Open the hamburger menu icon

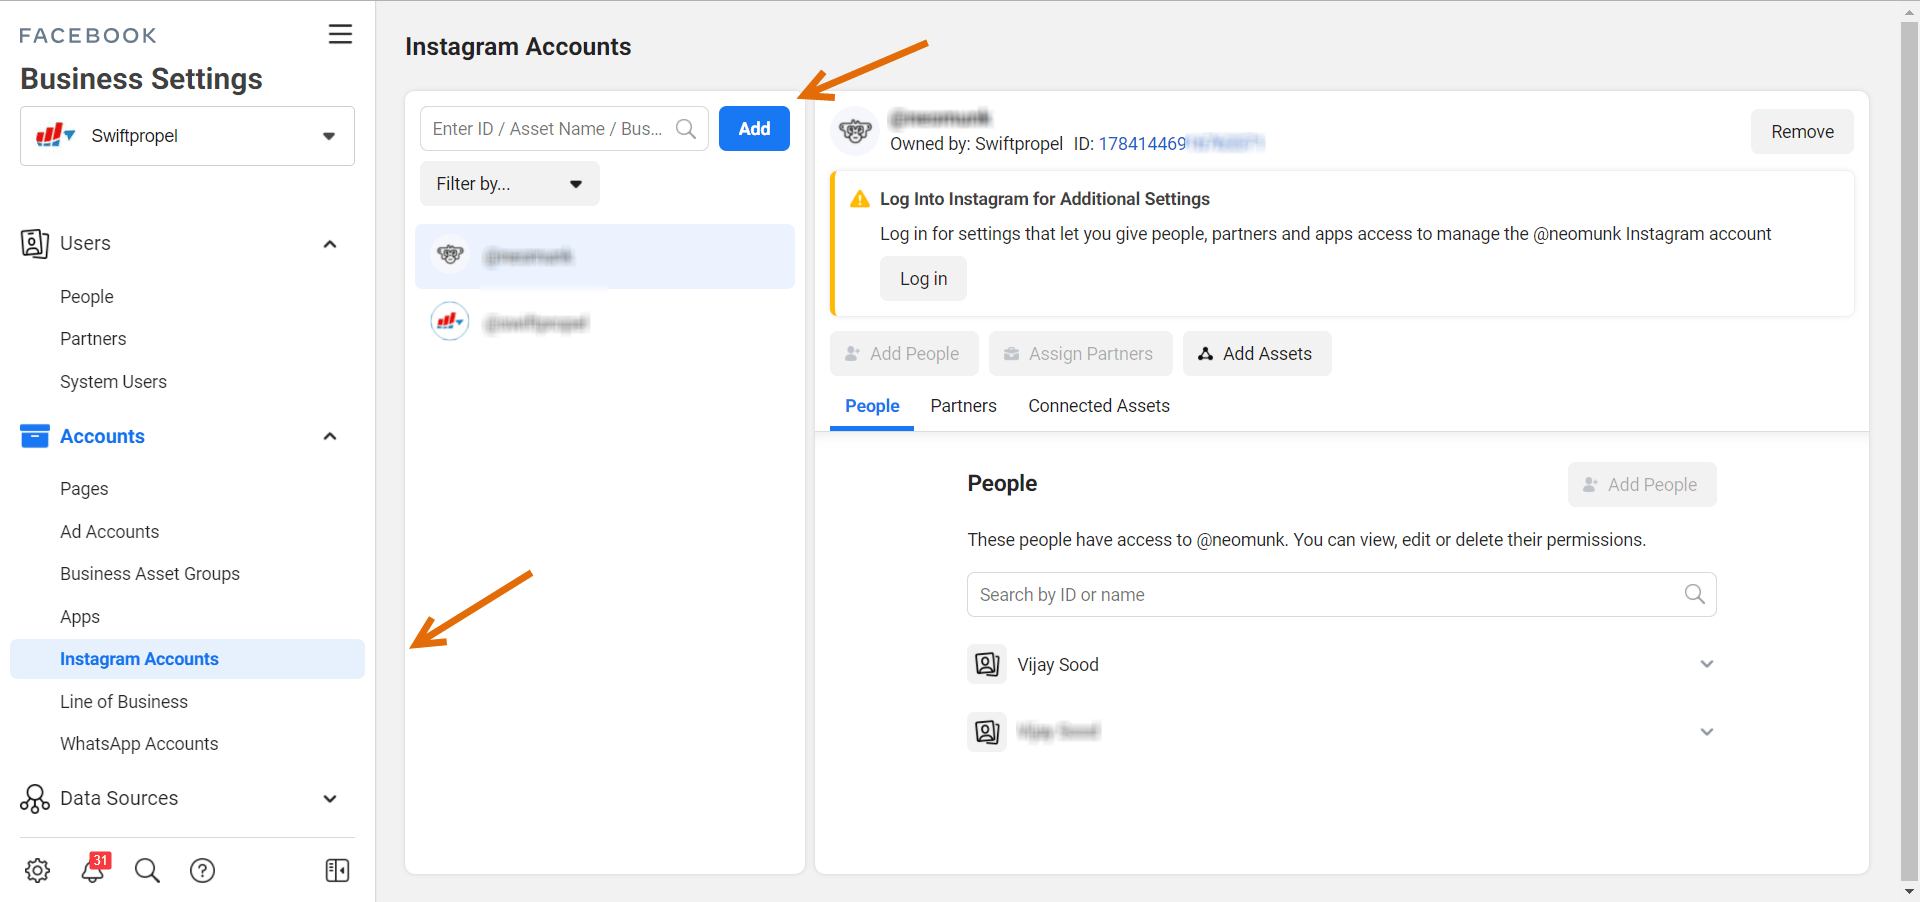coord(340,34)
